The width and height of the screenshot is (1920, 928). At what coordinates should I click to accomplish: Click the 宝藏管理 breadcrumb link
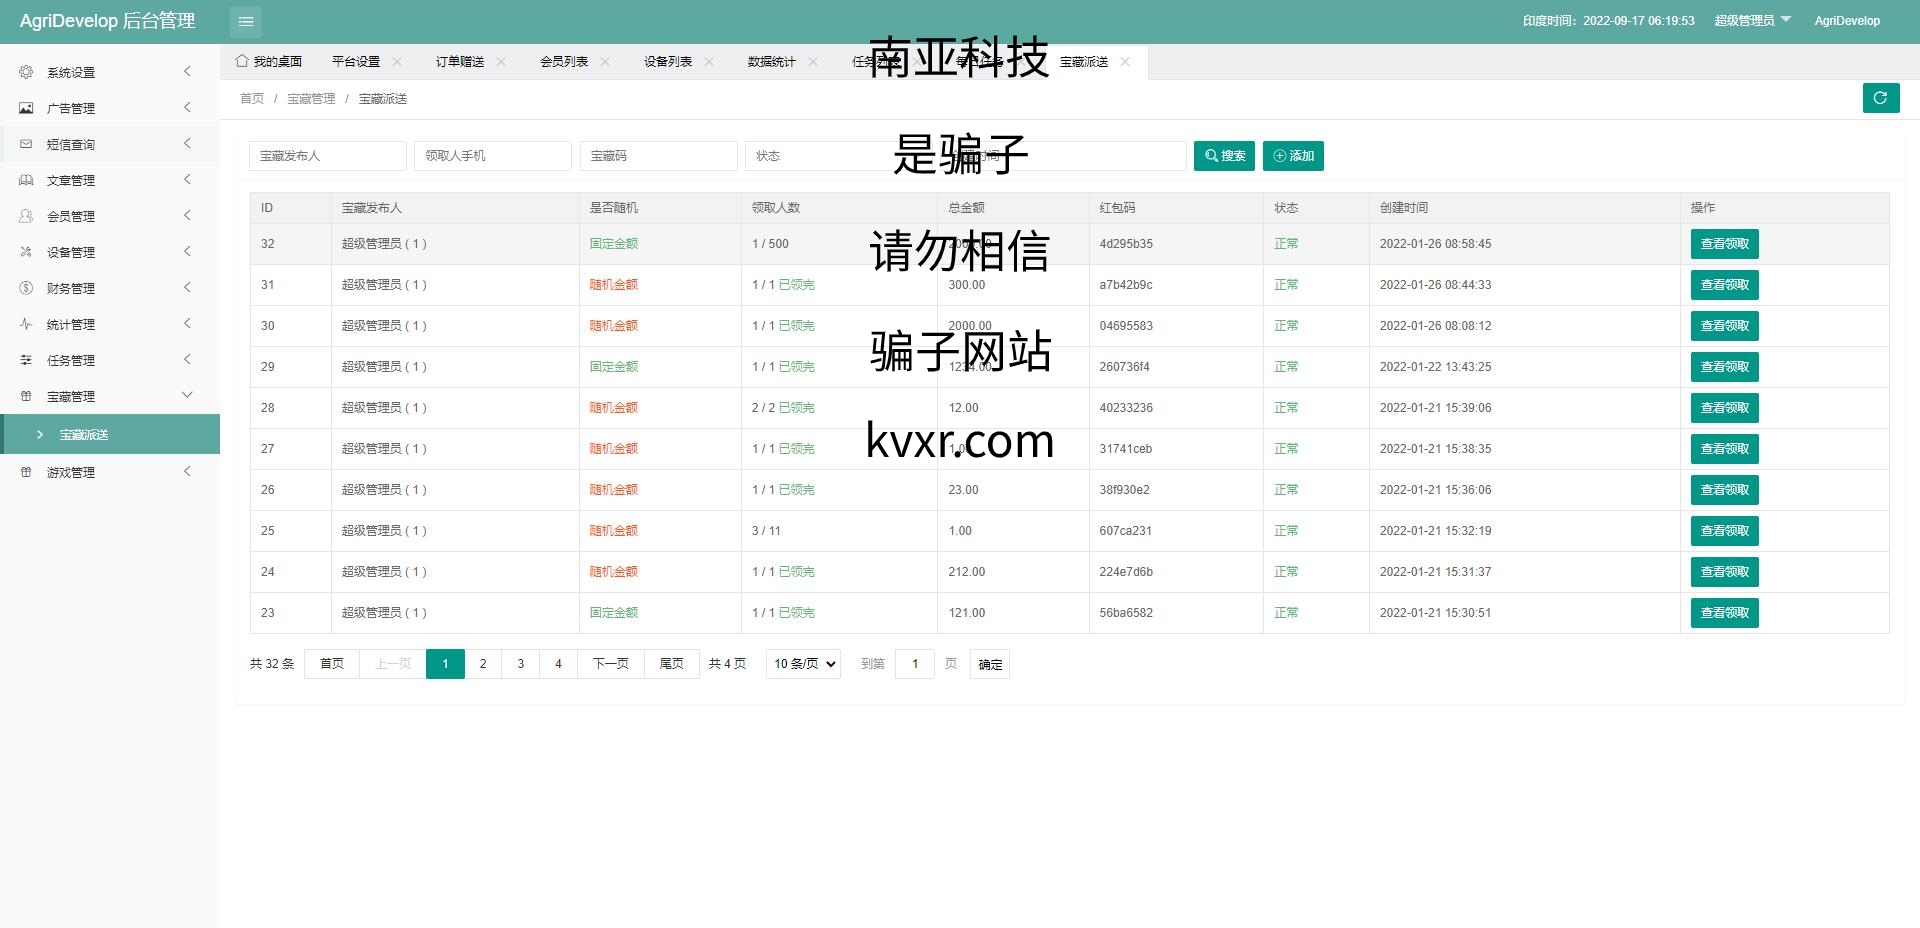pos(311,99)
